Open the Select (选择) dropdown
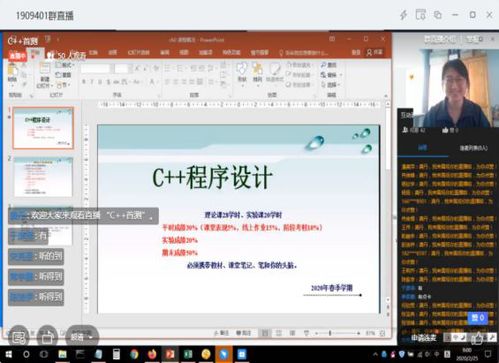The height and width of the screenshot is (363, 499). coord(330,85)
